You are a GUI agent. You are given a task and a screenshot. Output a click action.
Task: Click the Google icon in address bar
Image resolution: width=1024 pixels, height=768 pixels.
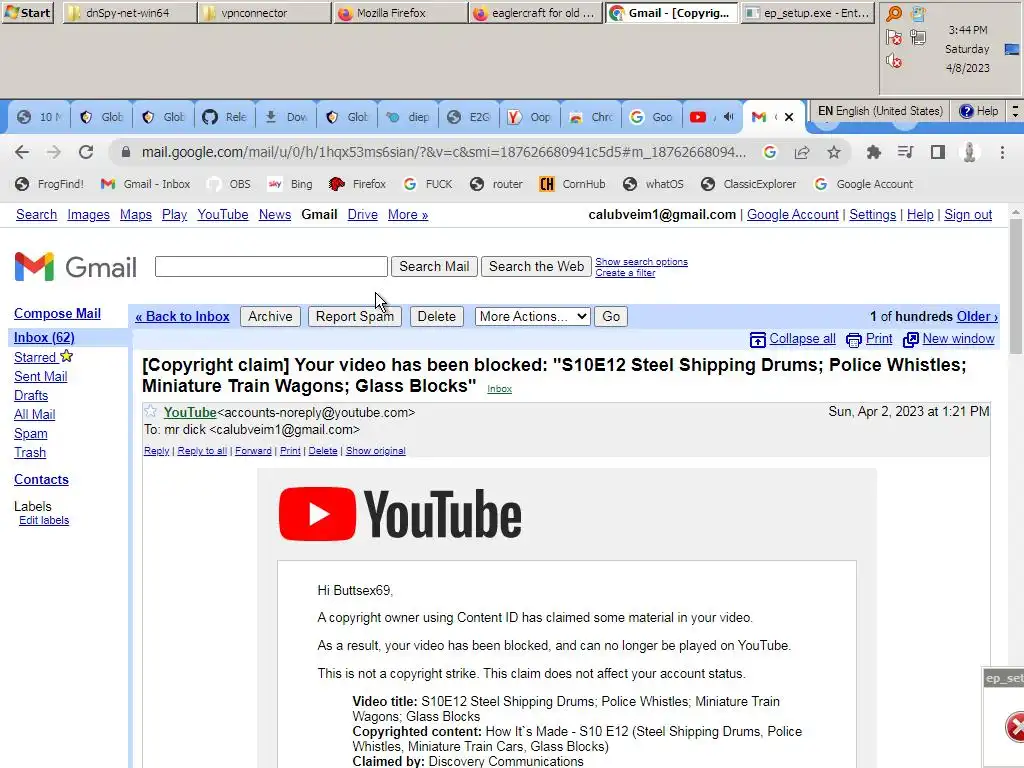point(770,152)
